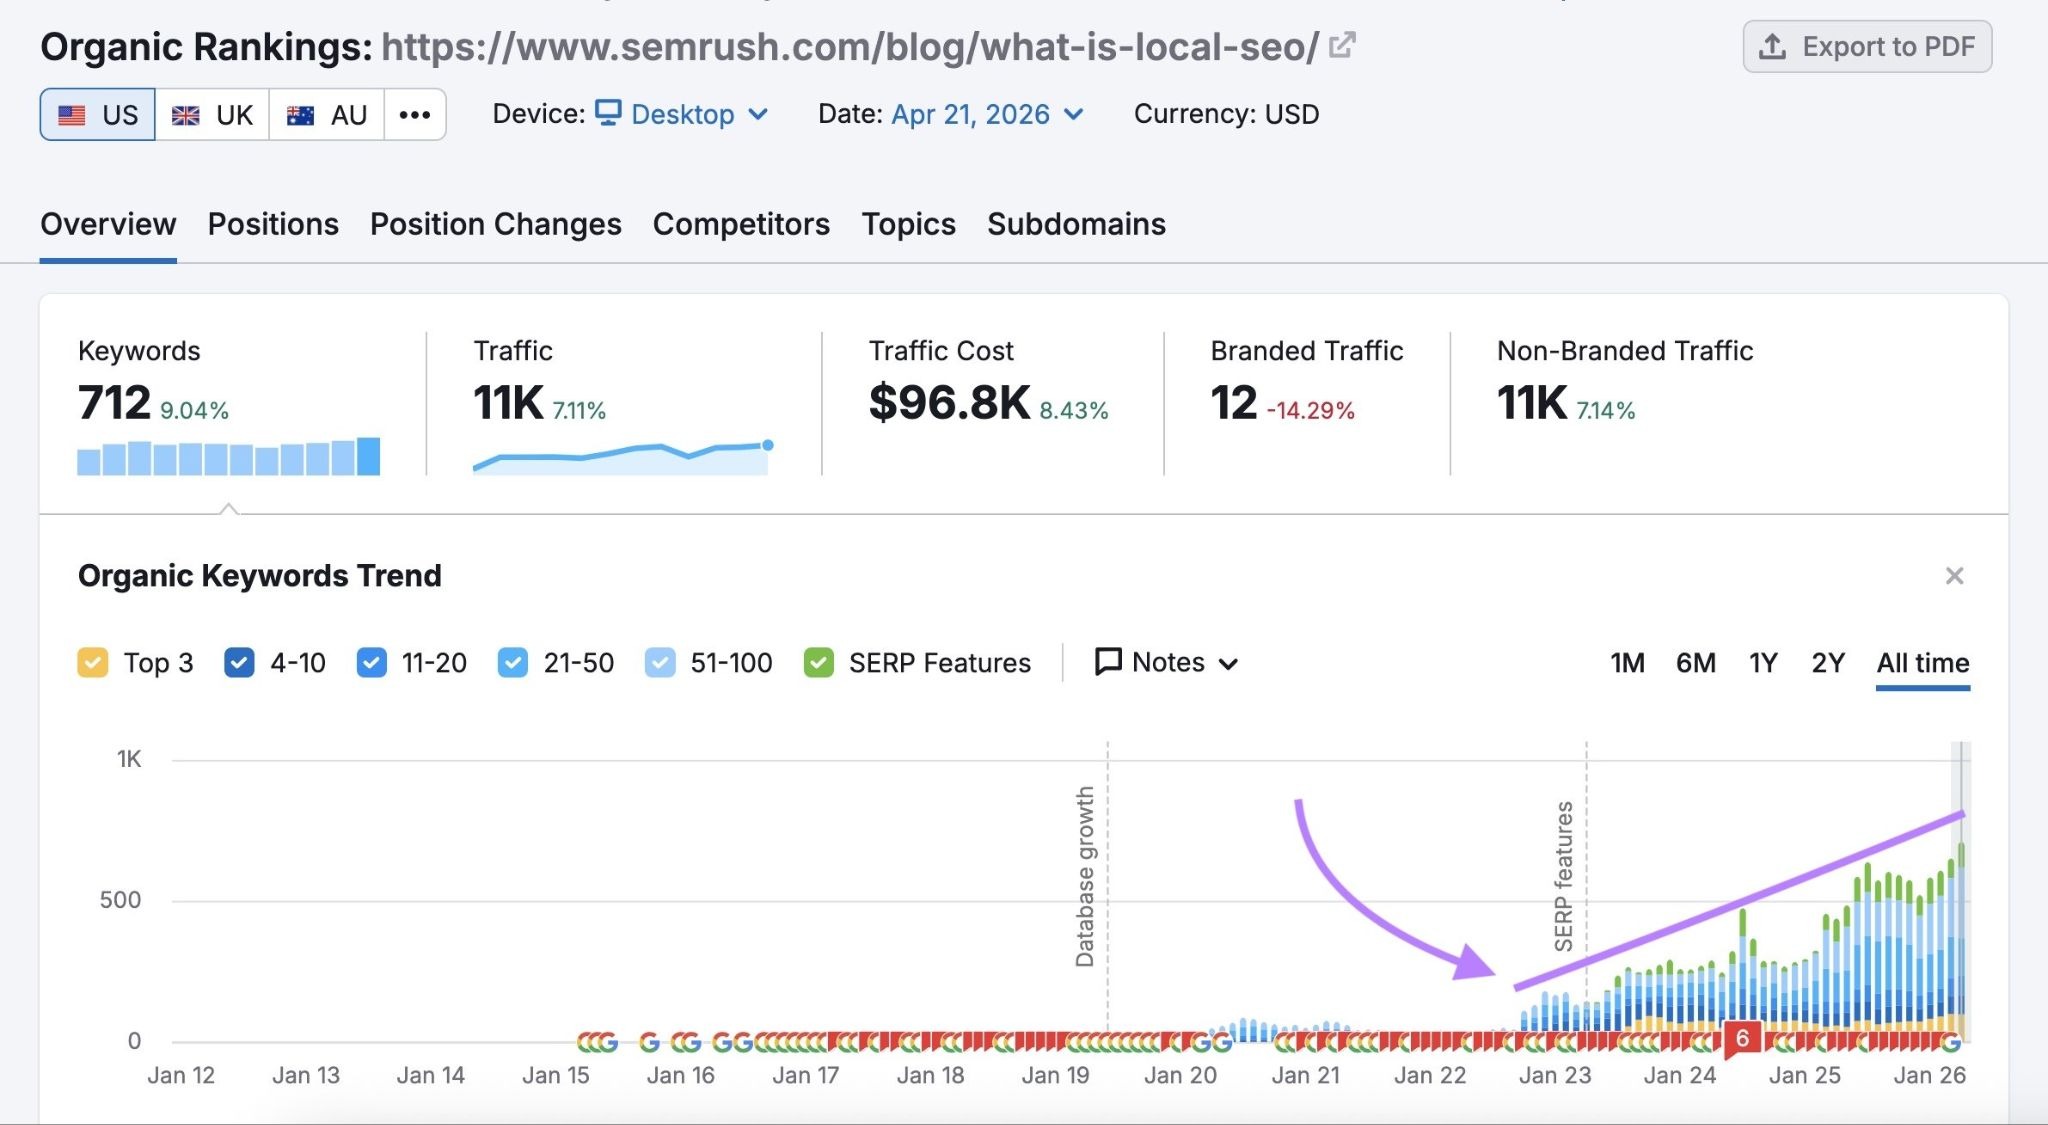Select the All time range
The height and width of the screenshot is (1125, 2048).
pyautogui.click(x=1923, y=663)
